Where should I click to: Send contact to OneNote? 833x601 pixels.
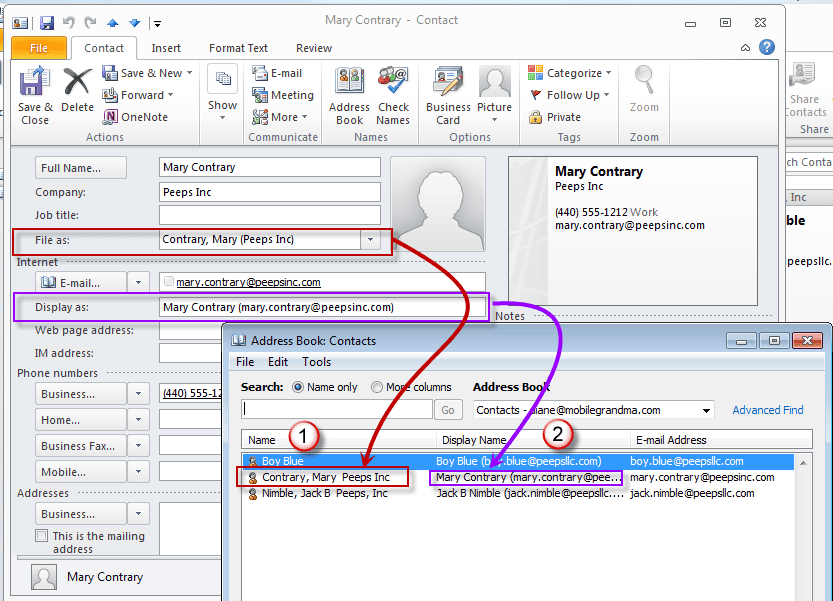click(x=135, y=117)
